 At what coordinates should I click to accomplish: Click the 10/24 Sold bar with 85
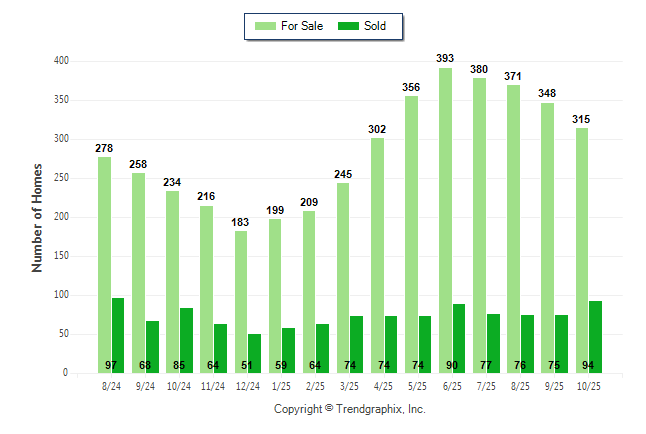coord(186,340)
